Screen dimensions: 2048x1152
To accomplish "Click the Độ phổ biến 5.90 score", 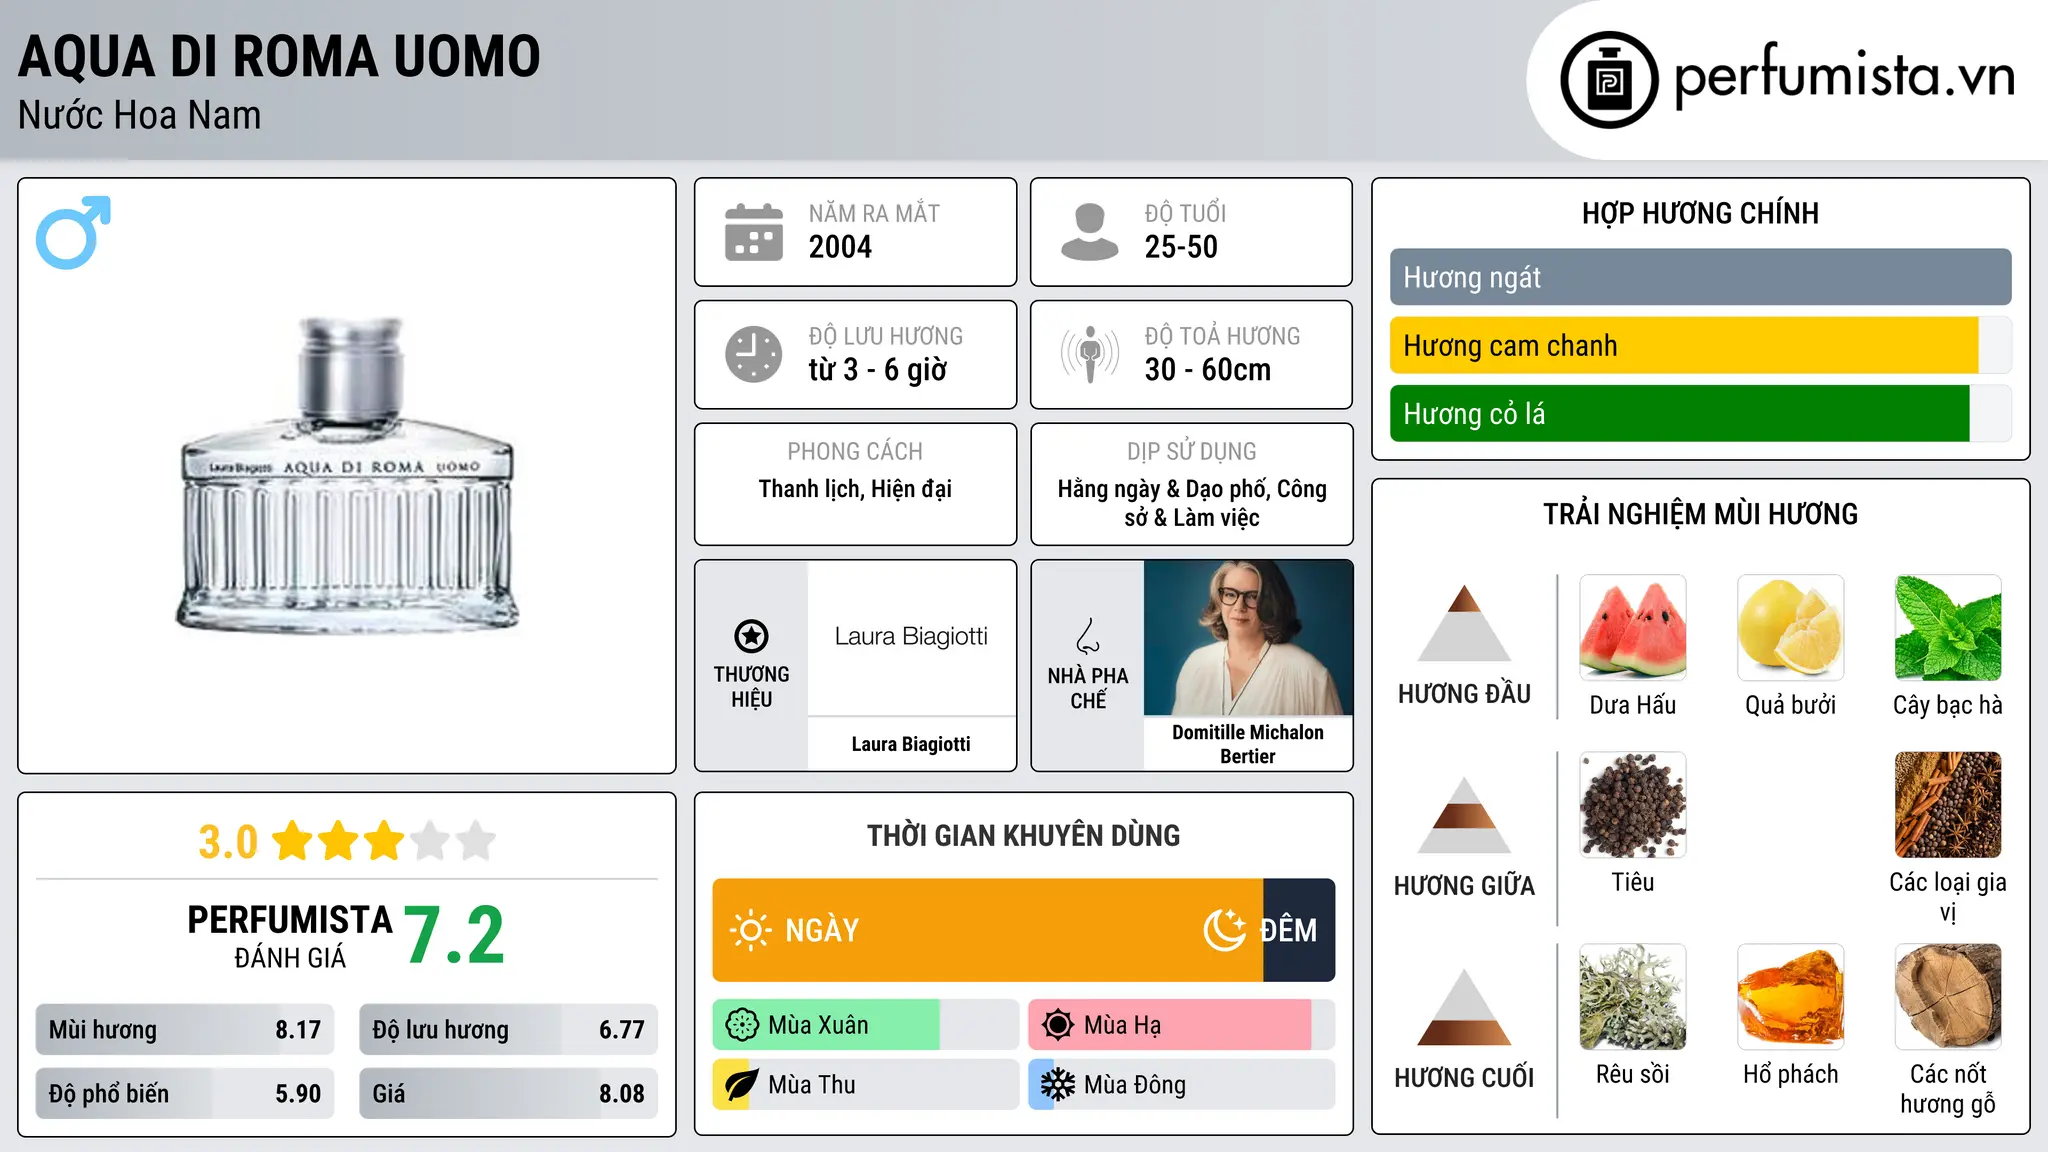I will click(185, 1094).
